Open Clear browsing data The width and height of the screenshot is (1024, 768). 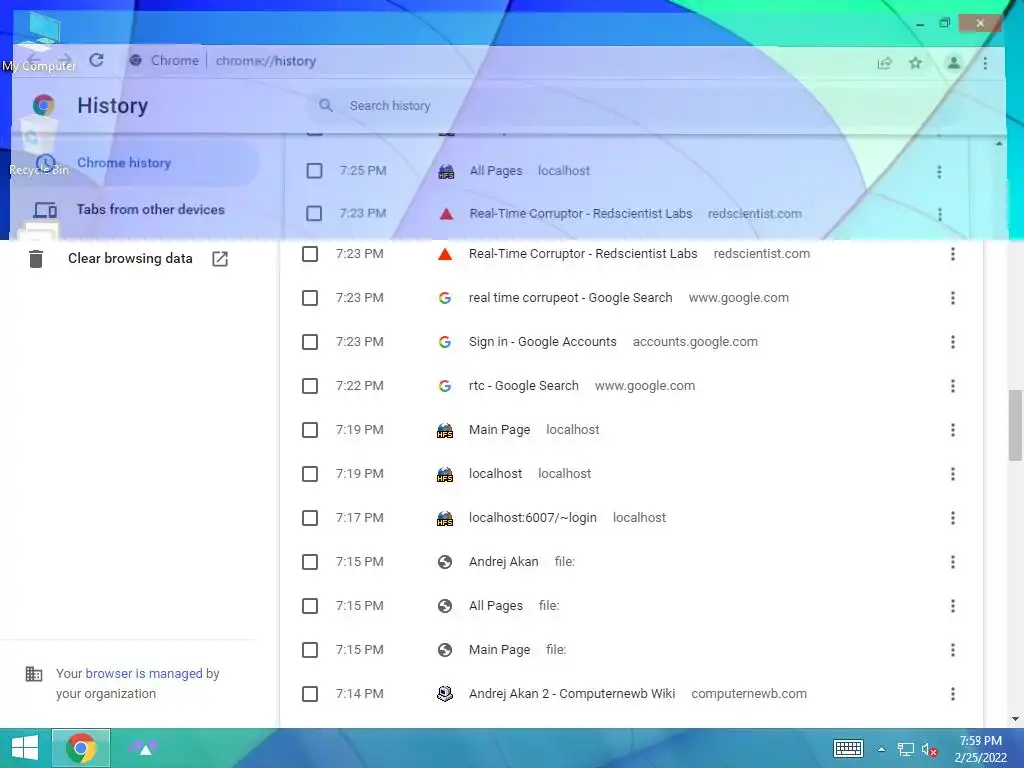pyautogui.click(x=130, y=259)
